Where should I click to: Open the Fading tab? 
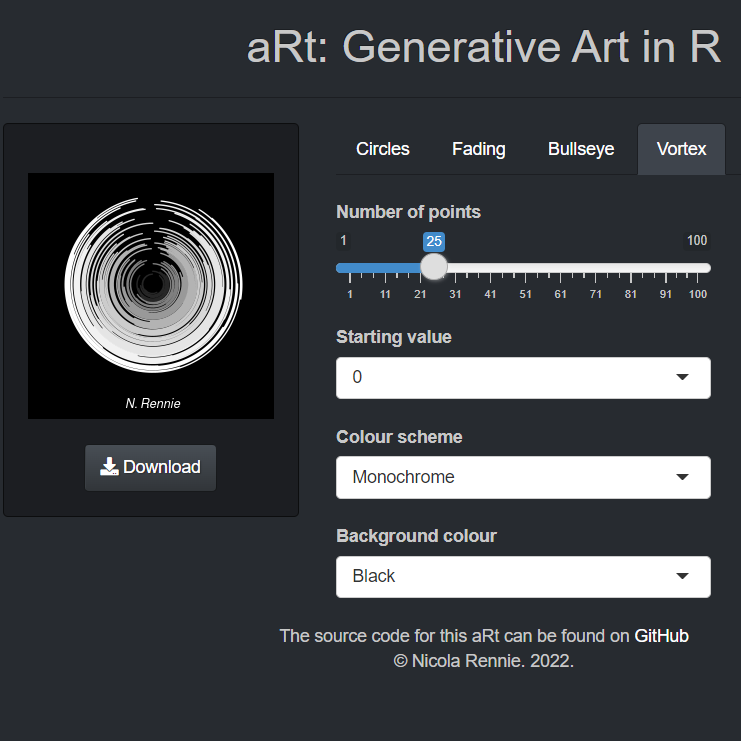point(479,149)
